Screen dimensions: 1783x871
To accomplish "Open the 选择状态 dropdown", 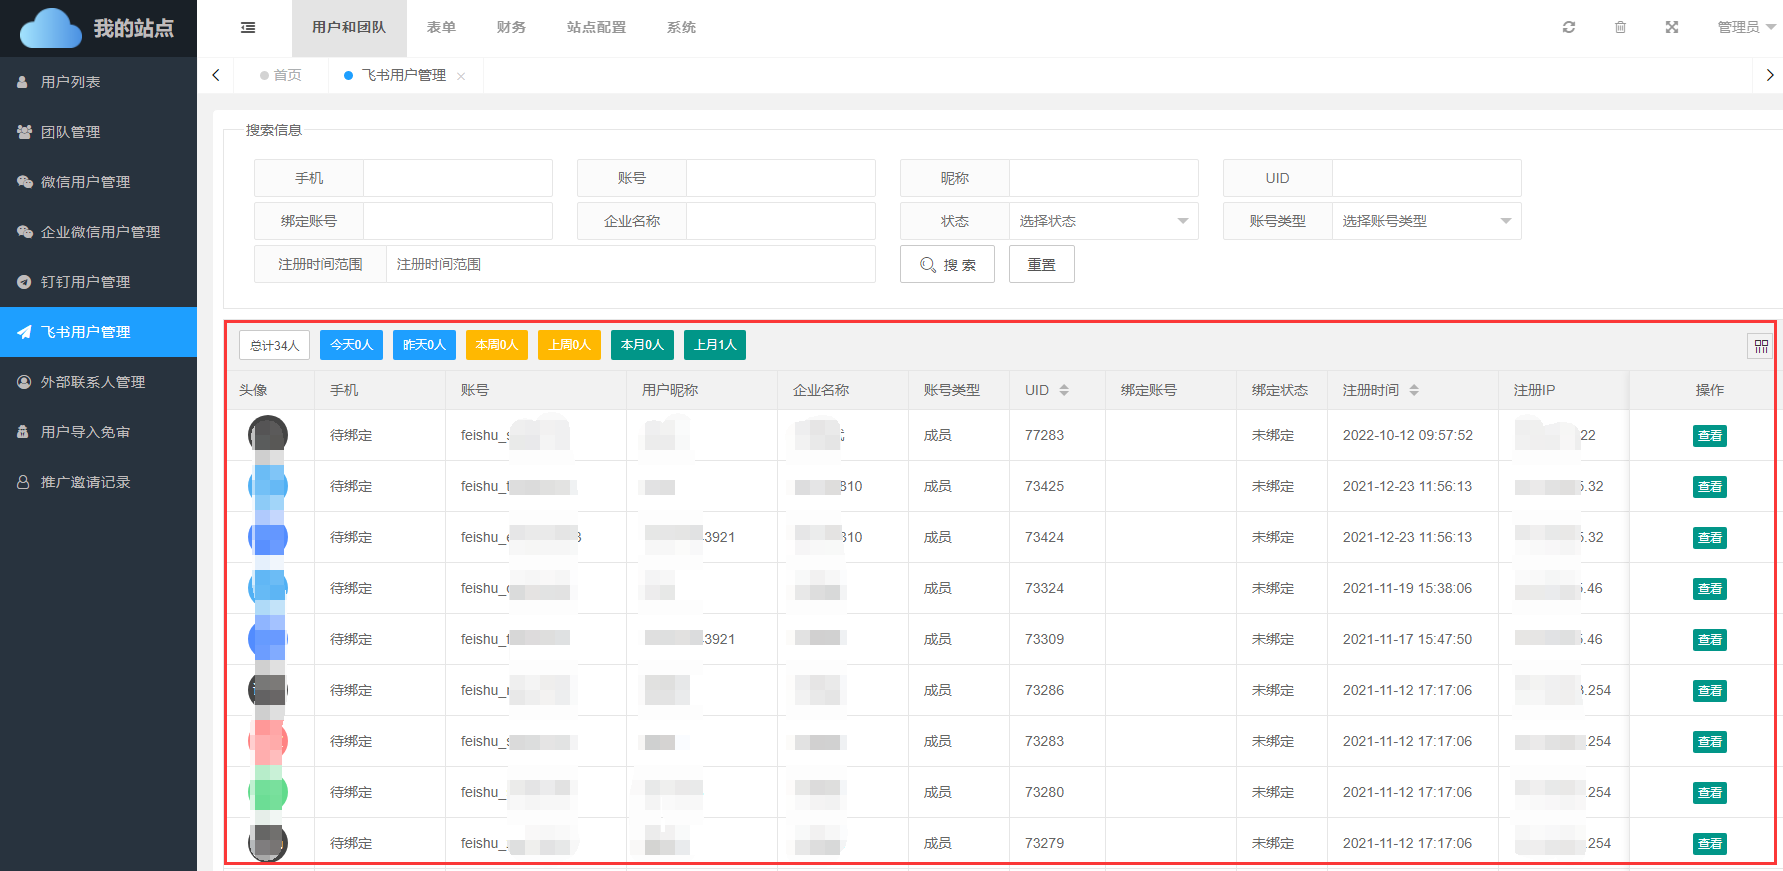I will pyautogui.click(x=1103, y=221).
